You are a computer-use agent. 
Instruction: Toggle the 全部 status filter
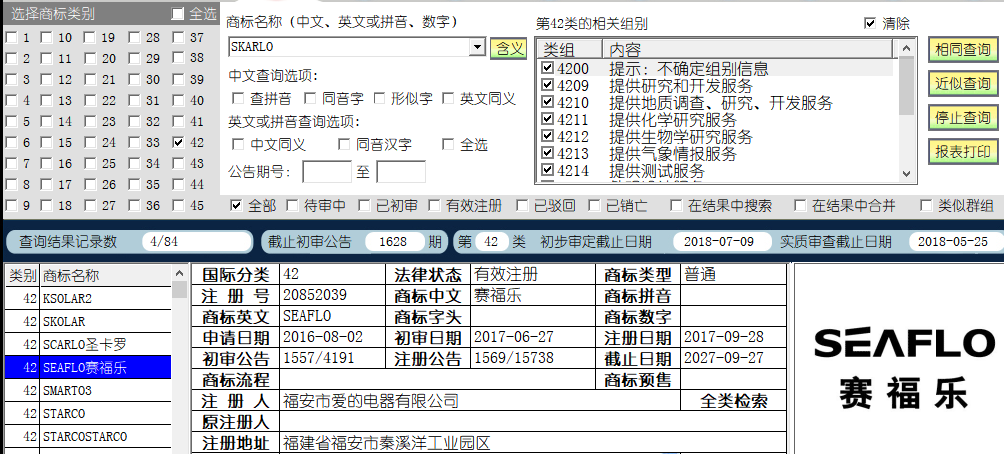[x=236, y=206]
